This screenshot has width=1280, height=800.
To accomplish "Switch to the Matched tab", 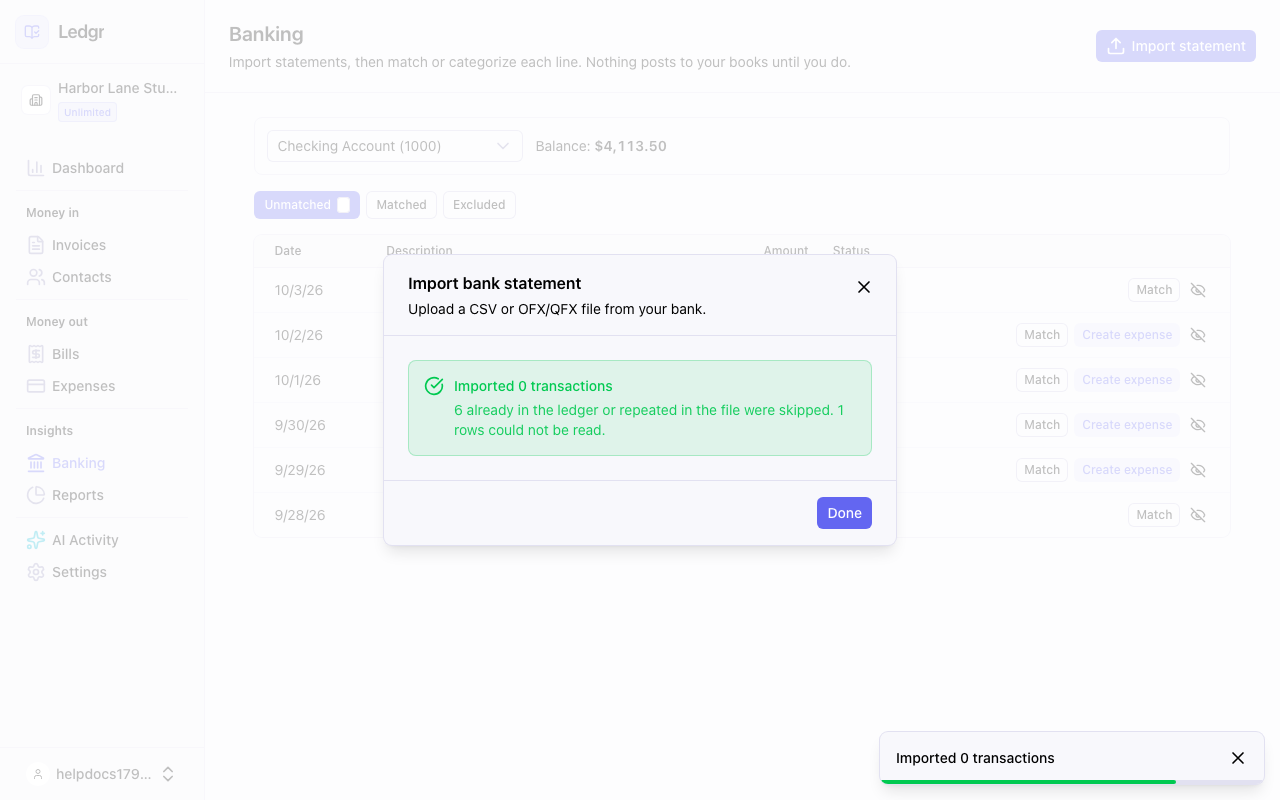I will pyautogui.click(x=401, y=205).
